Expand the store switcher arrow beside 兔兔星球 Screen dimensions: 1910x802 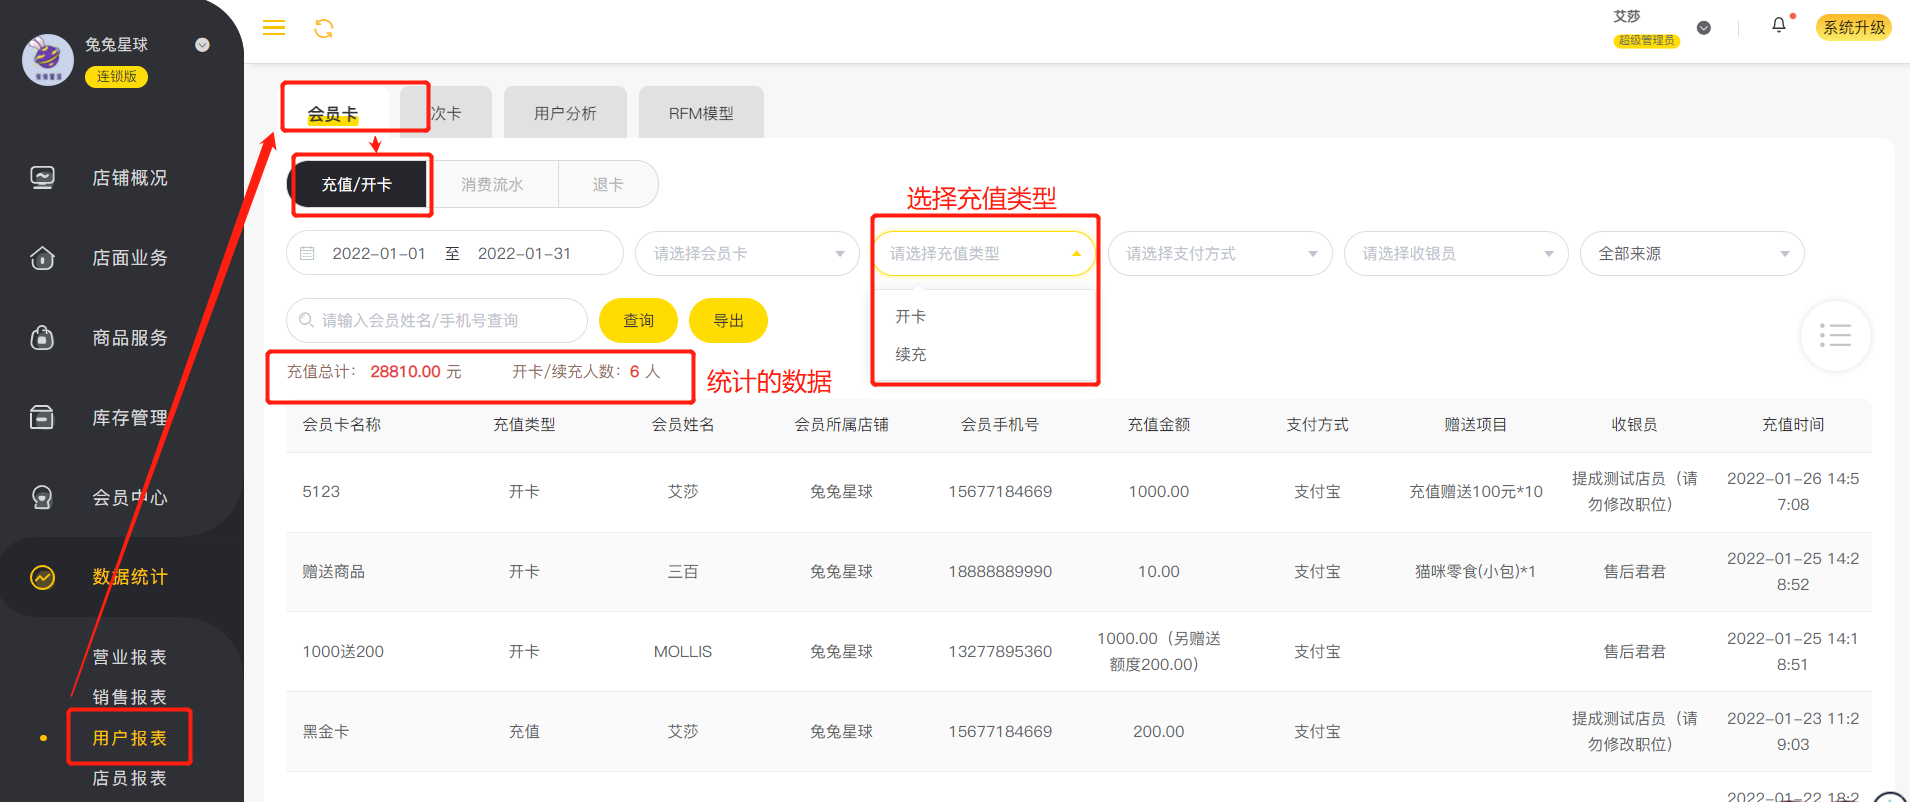click(x=202, y=45)
